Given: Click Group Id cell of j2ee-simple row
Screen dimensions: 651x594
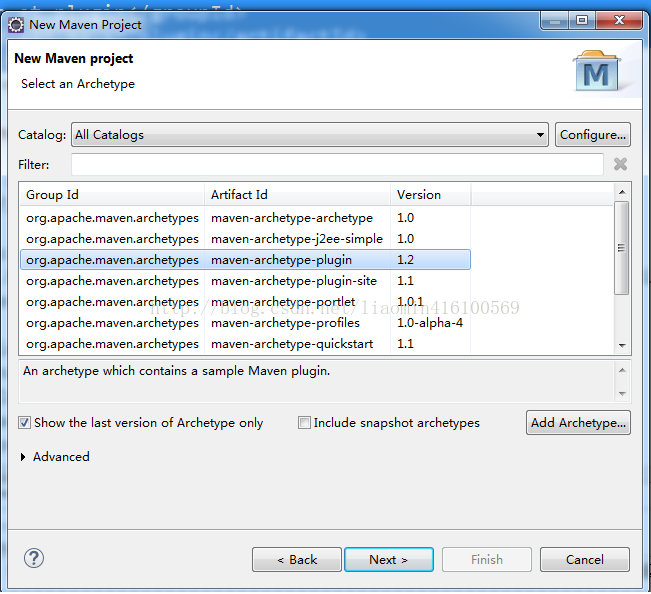Looking at the screenshot, I should 112,239.
